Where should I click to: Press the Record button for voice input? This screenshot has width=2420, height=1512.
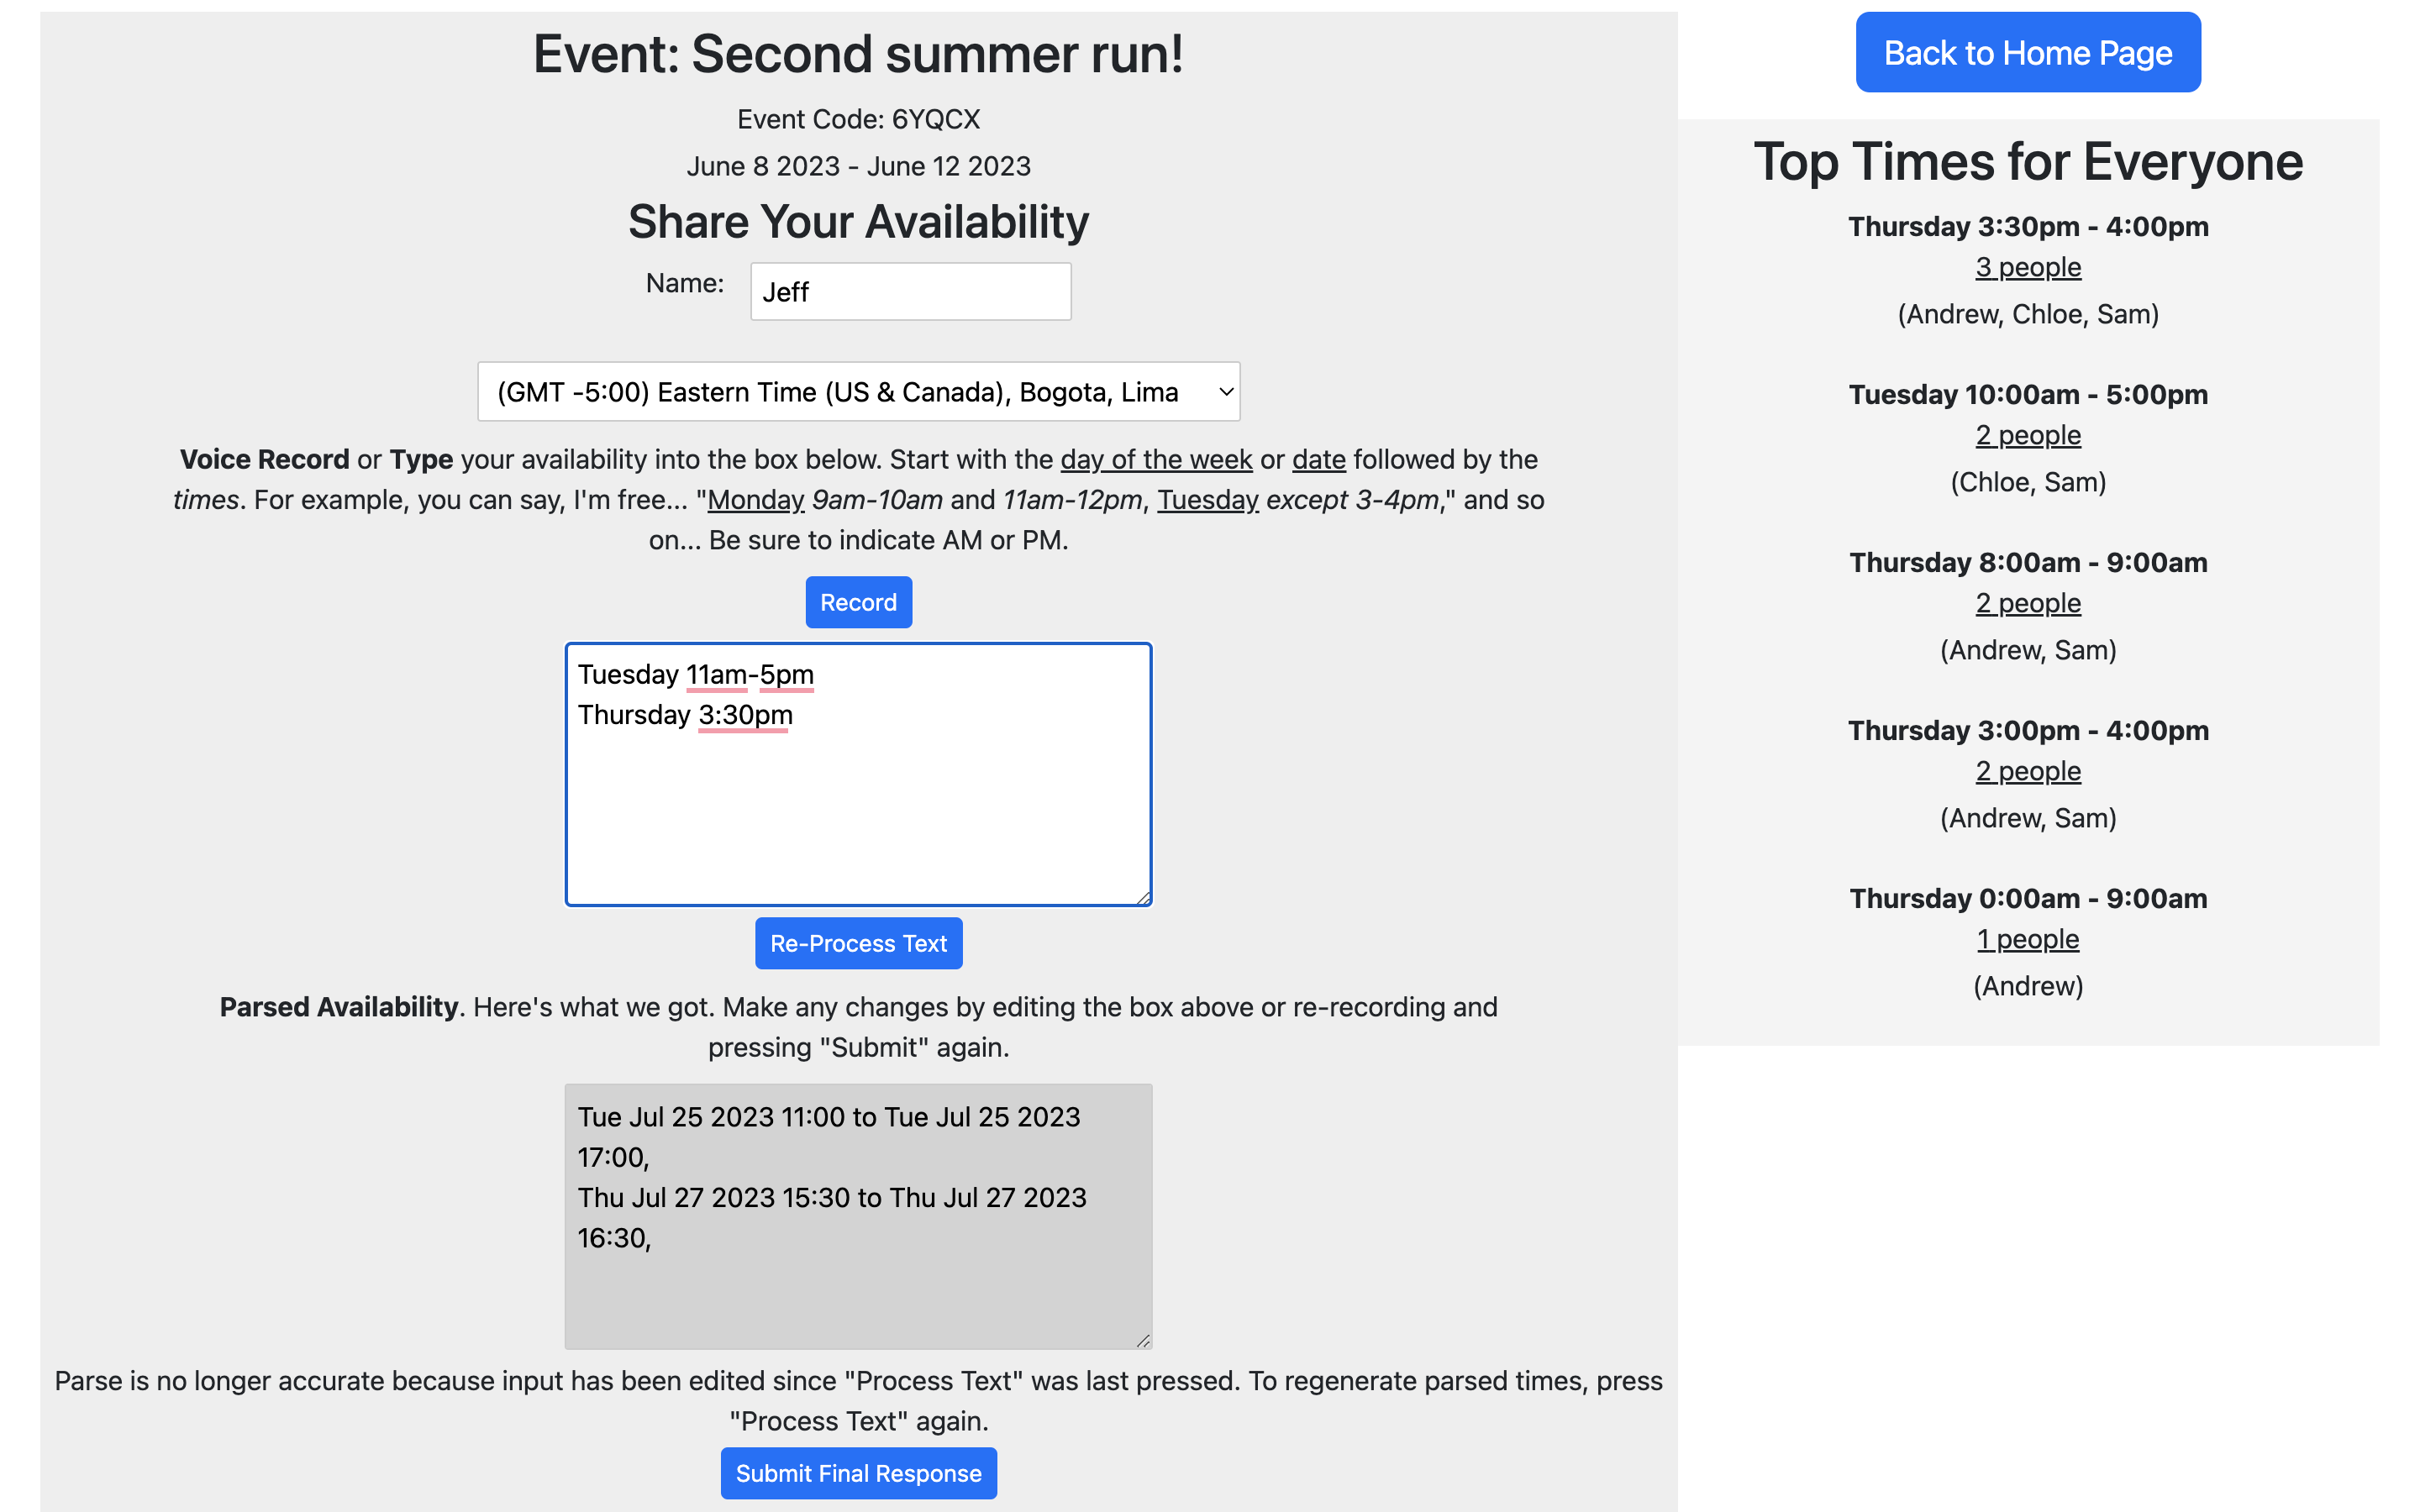pyautogui.click(x=859, y=601)
